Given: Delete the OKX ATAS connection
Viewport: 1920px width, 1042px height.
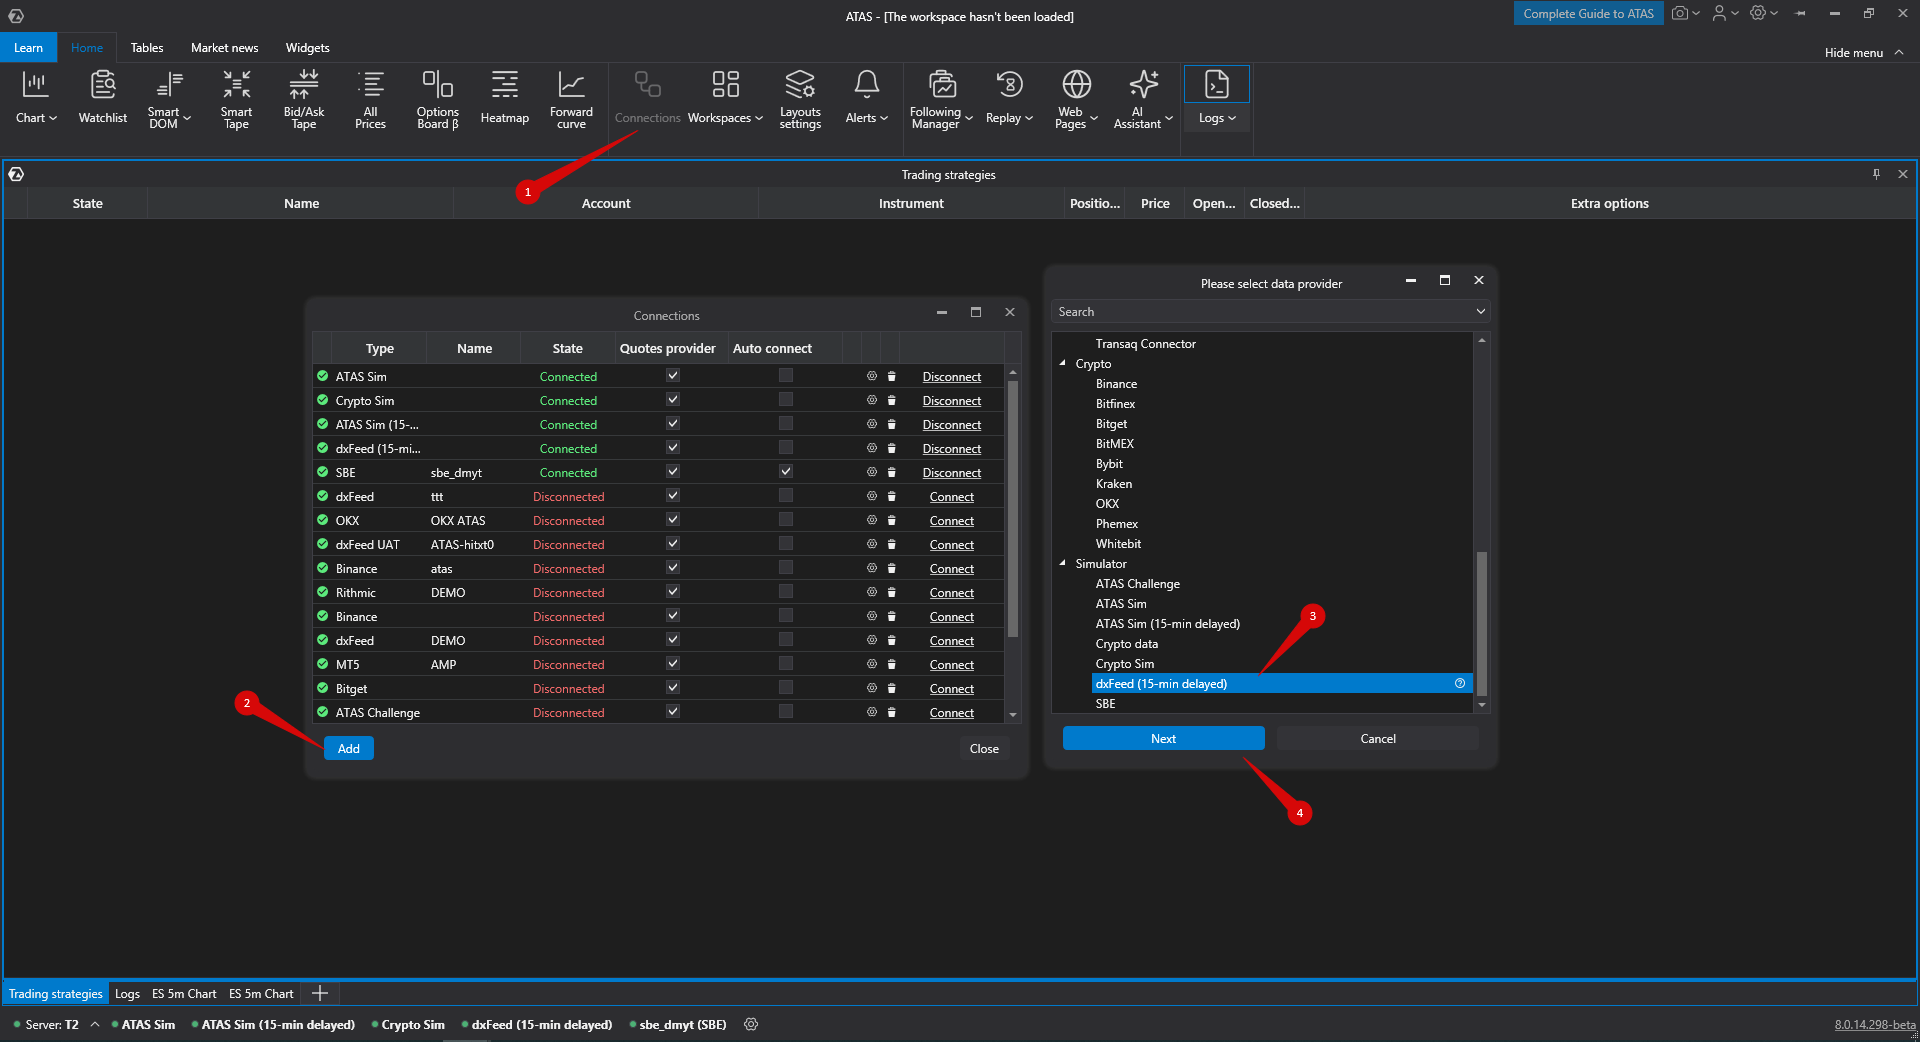Looking at the screenshot, I should 892,520.
